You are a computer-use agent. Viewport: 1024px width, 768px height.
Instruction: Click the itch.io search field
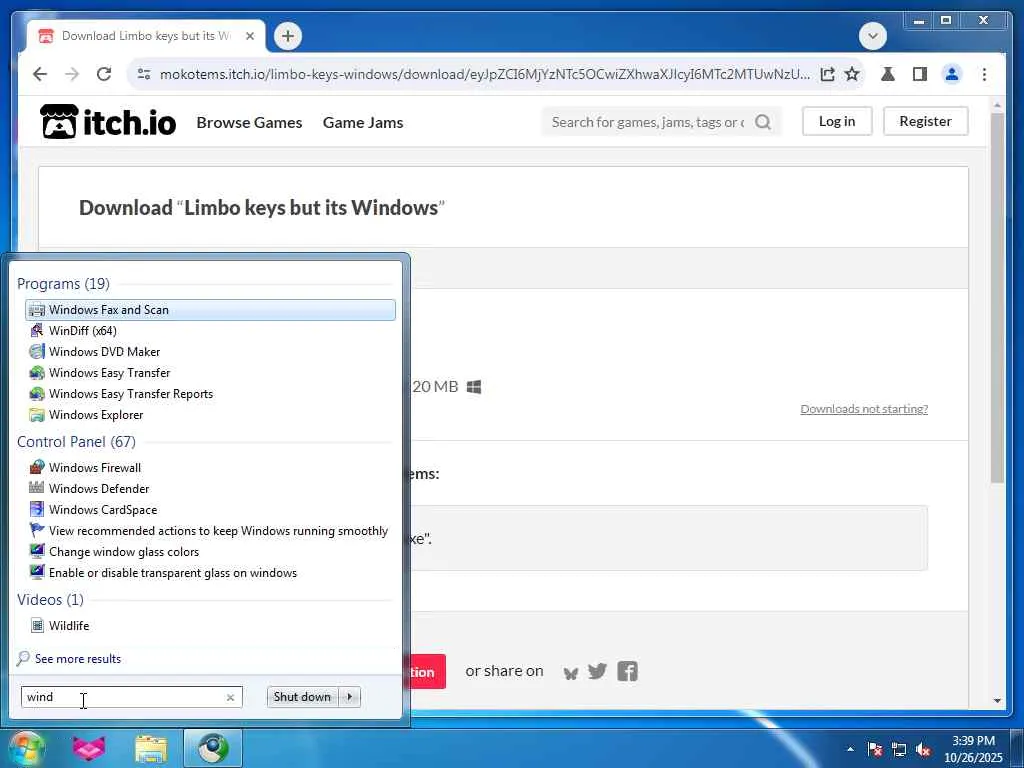tap(648, 122)
